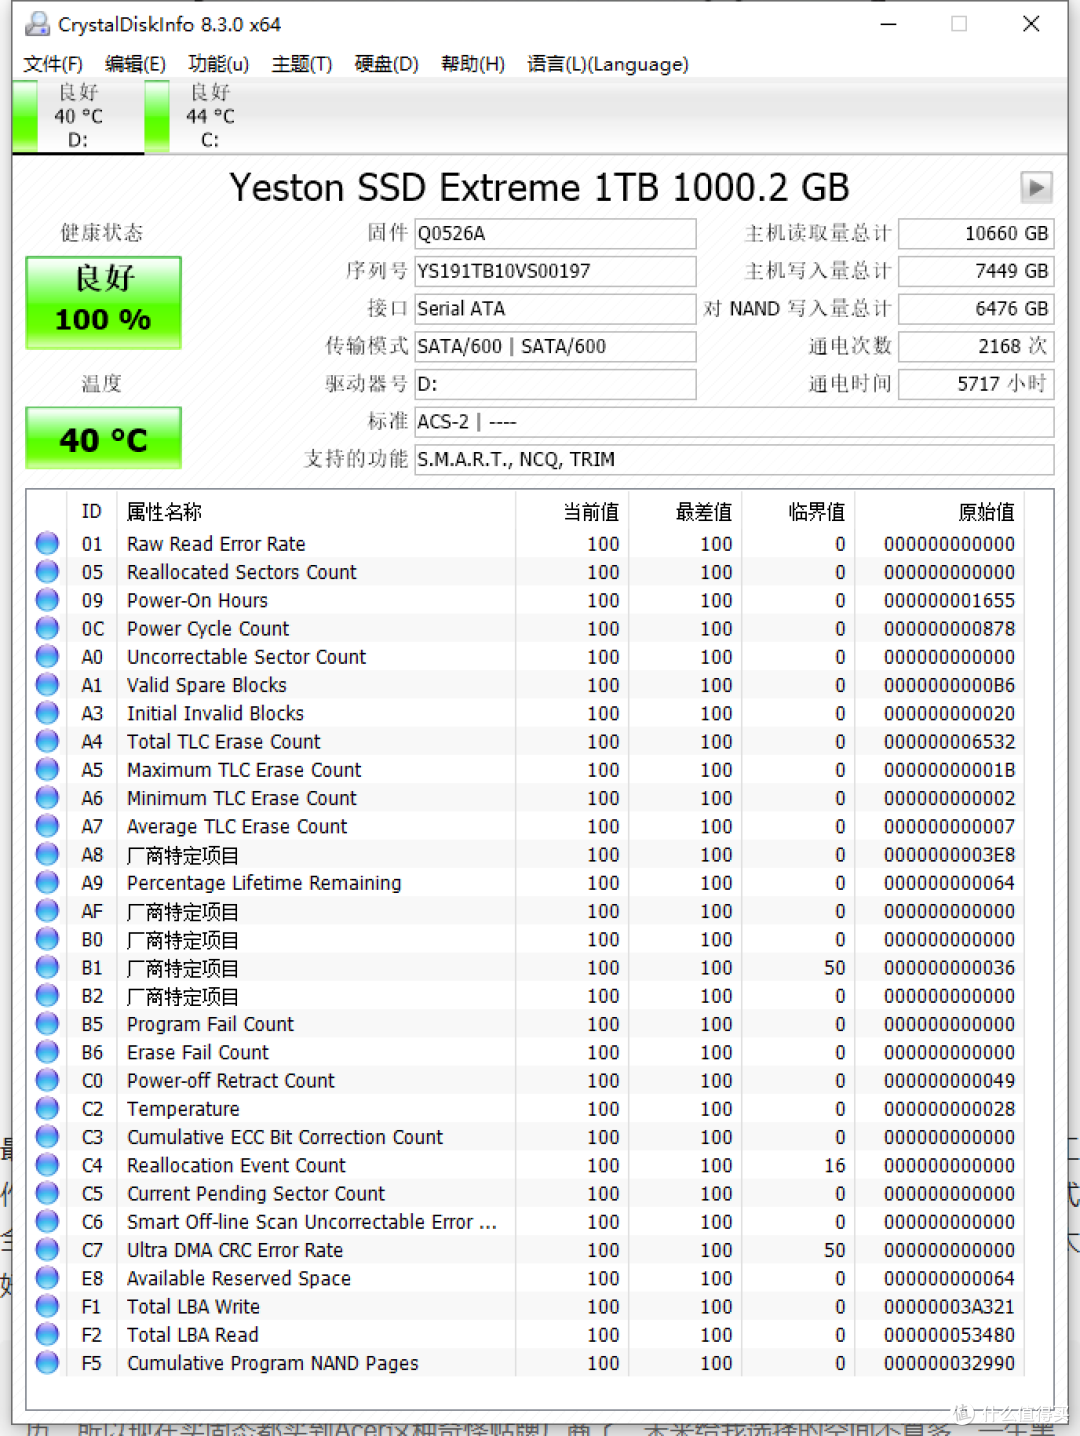This screenshot has height=1436, width=1080.
Task: Click status dot of Valid Spare Blocks
Action: 47,684
